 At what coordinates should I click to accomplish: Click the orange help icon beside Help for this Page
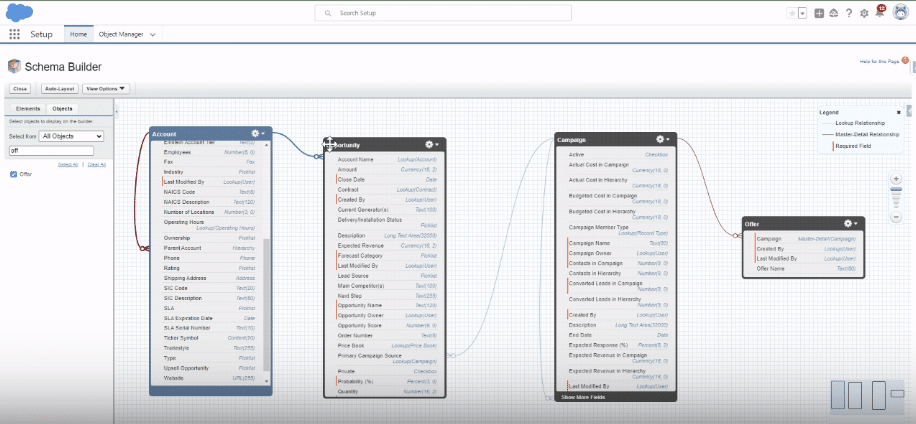point(905,60)
